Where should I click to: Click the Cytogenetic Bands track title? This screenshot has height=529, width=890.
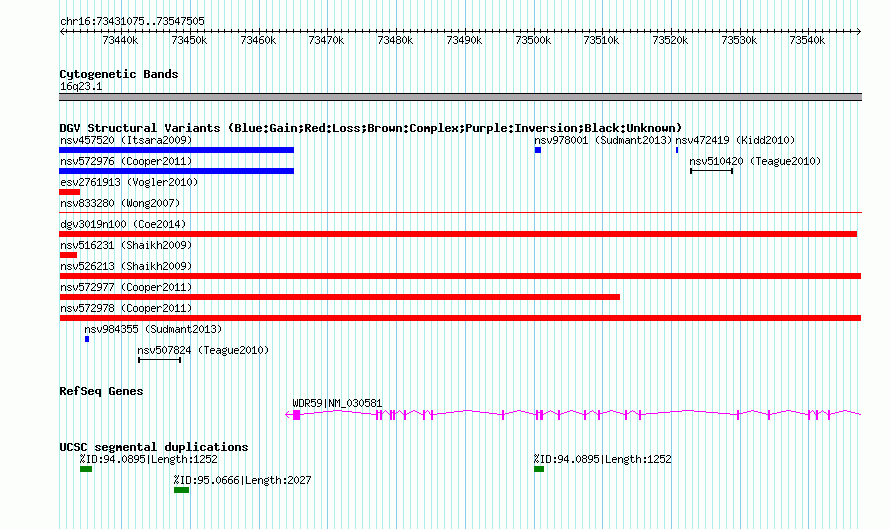pos(119,74)
